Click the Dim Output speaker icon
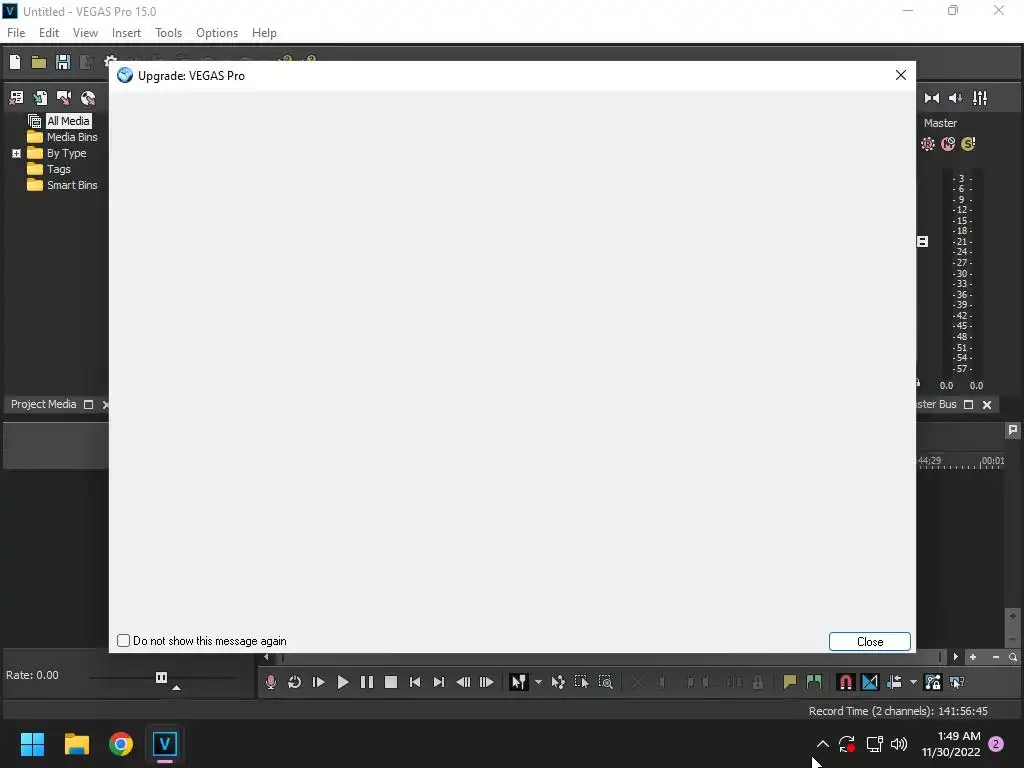Image resolution: width=1024 pixels, height=768 pixels. 955,98
